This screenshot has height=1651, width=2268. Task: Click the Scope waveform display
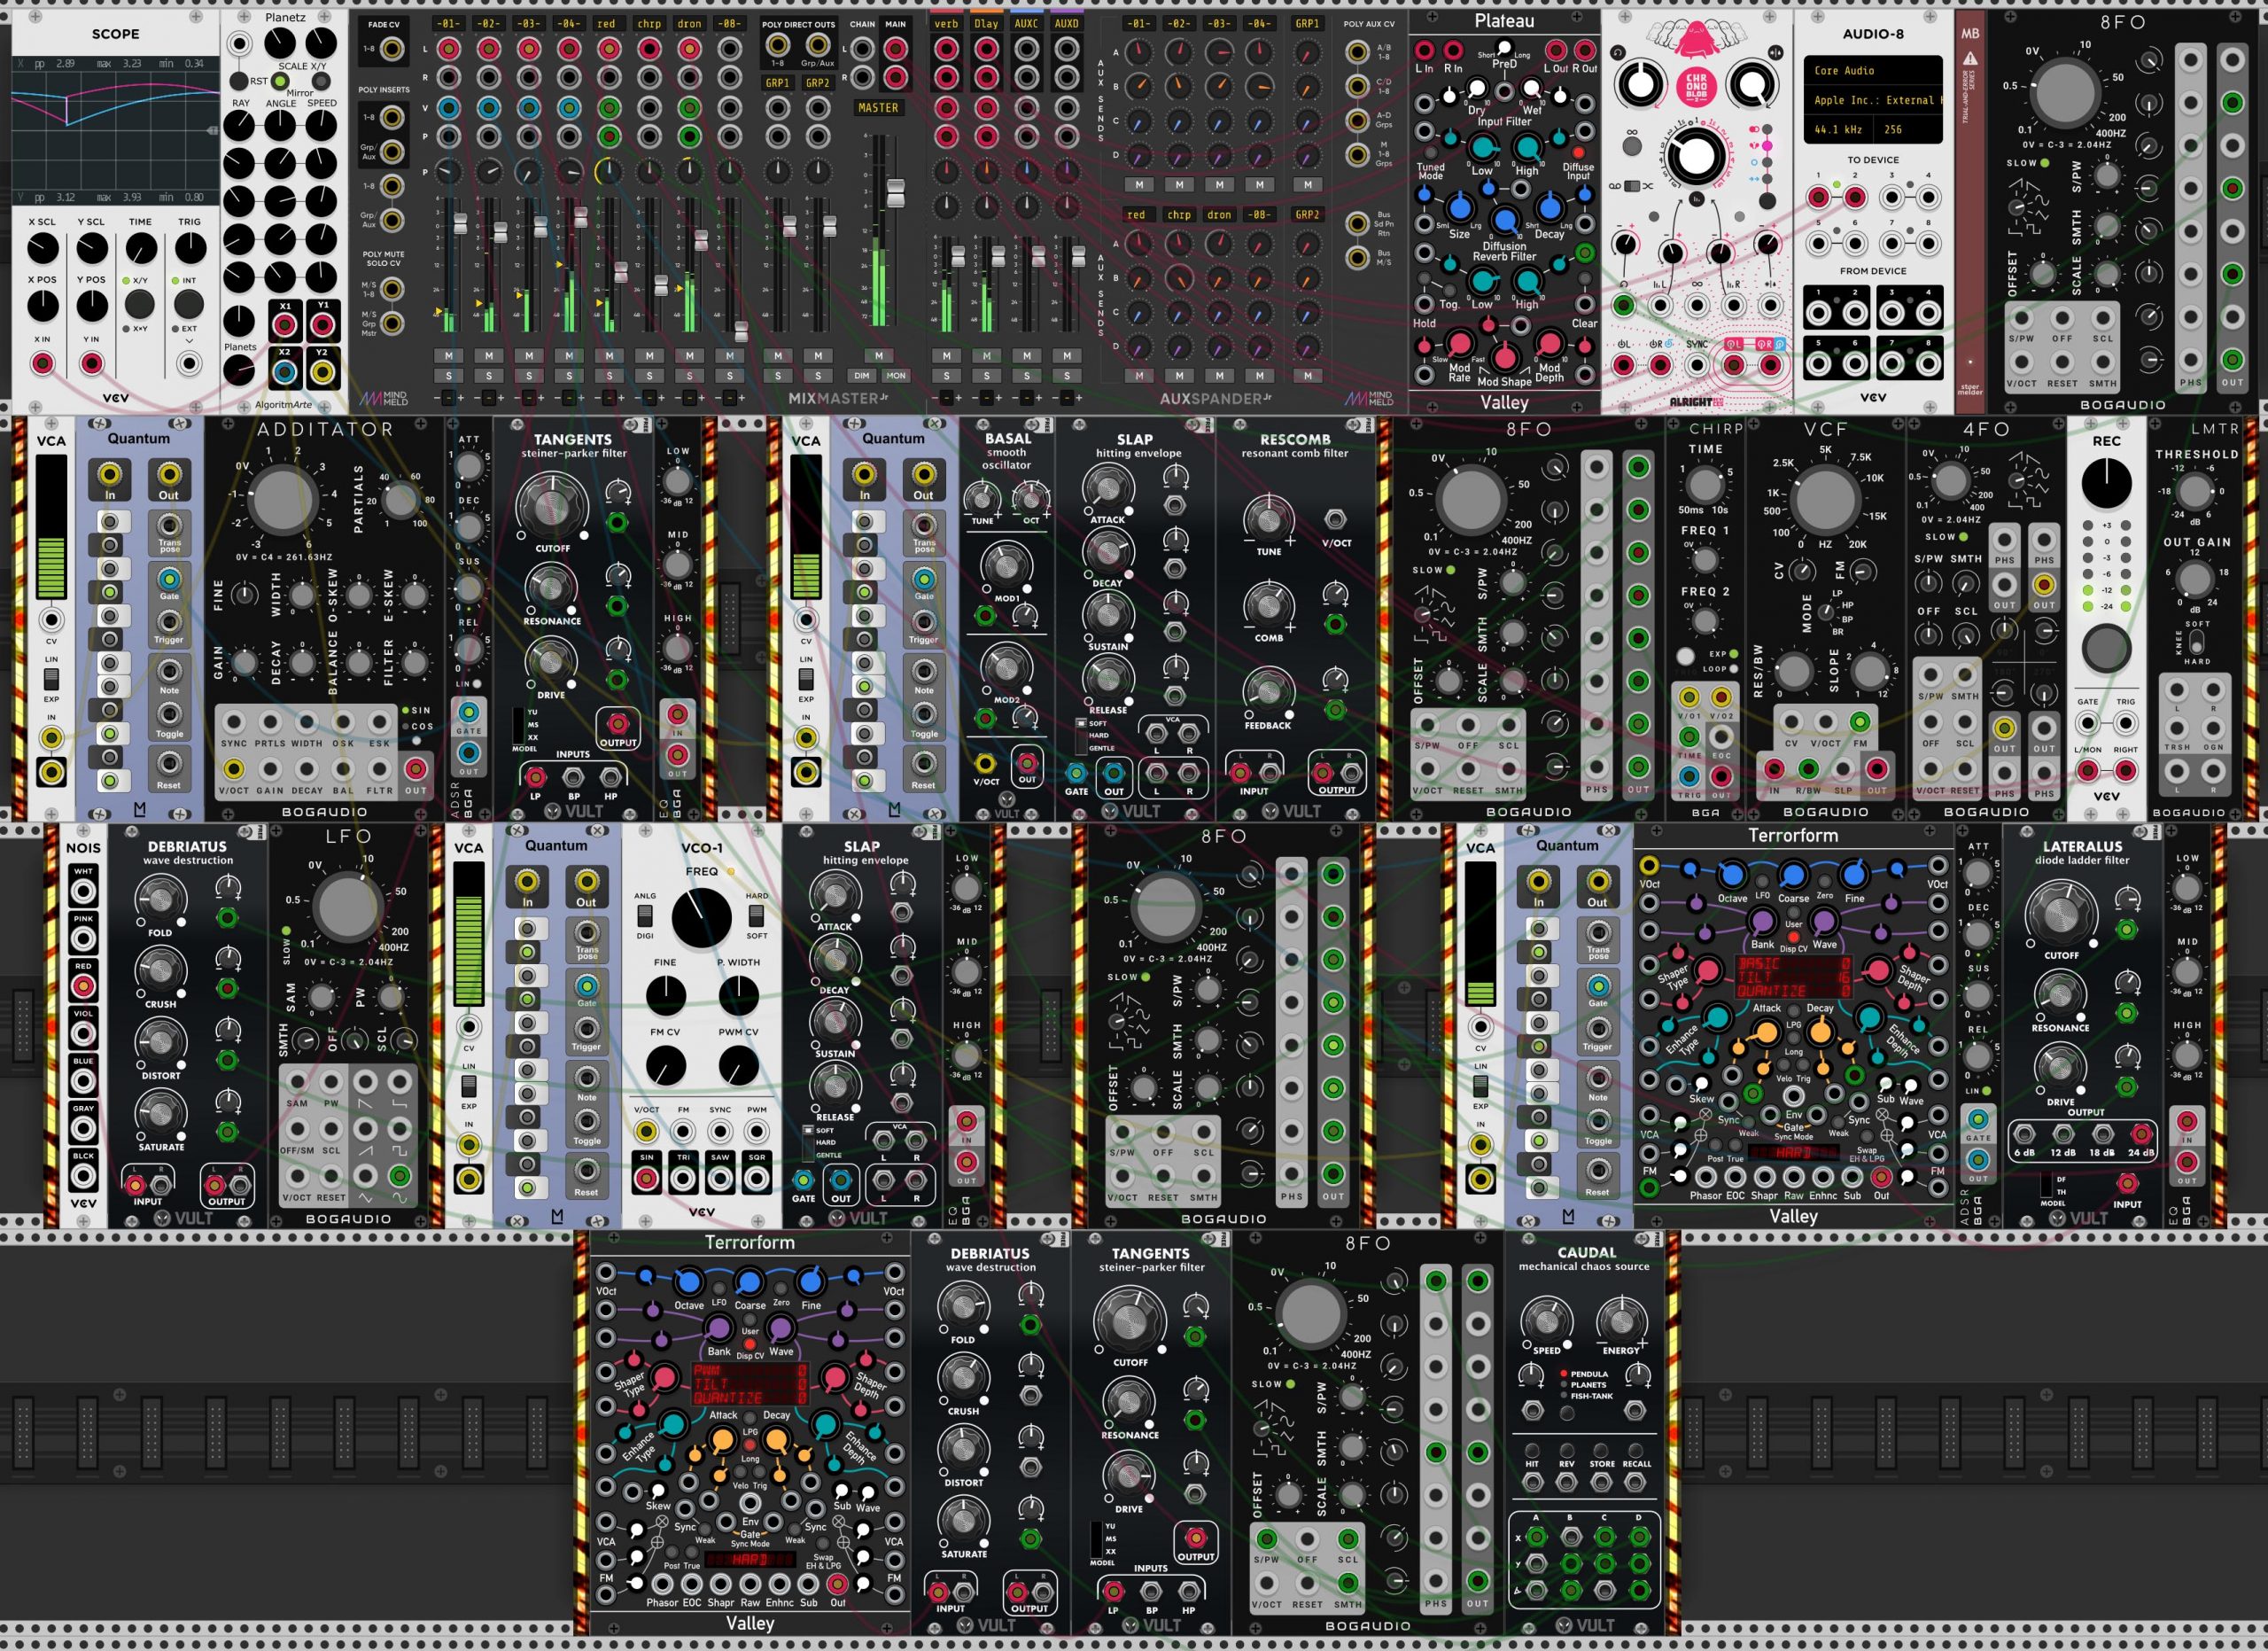pyautogui.click(x=115, y=131)
